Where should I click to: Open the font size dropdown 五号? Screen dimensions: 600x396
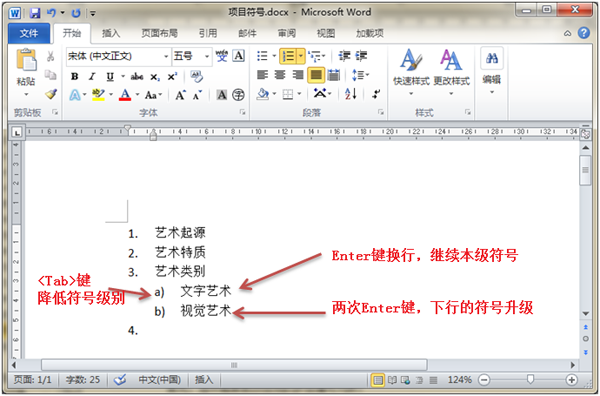click(x=192, y=56)
